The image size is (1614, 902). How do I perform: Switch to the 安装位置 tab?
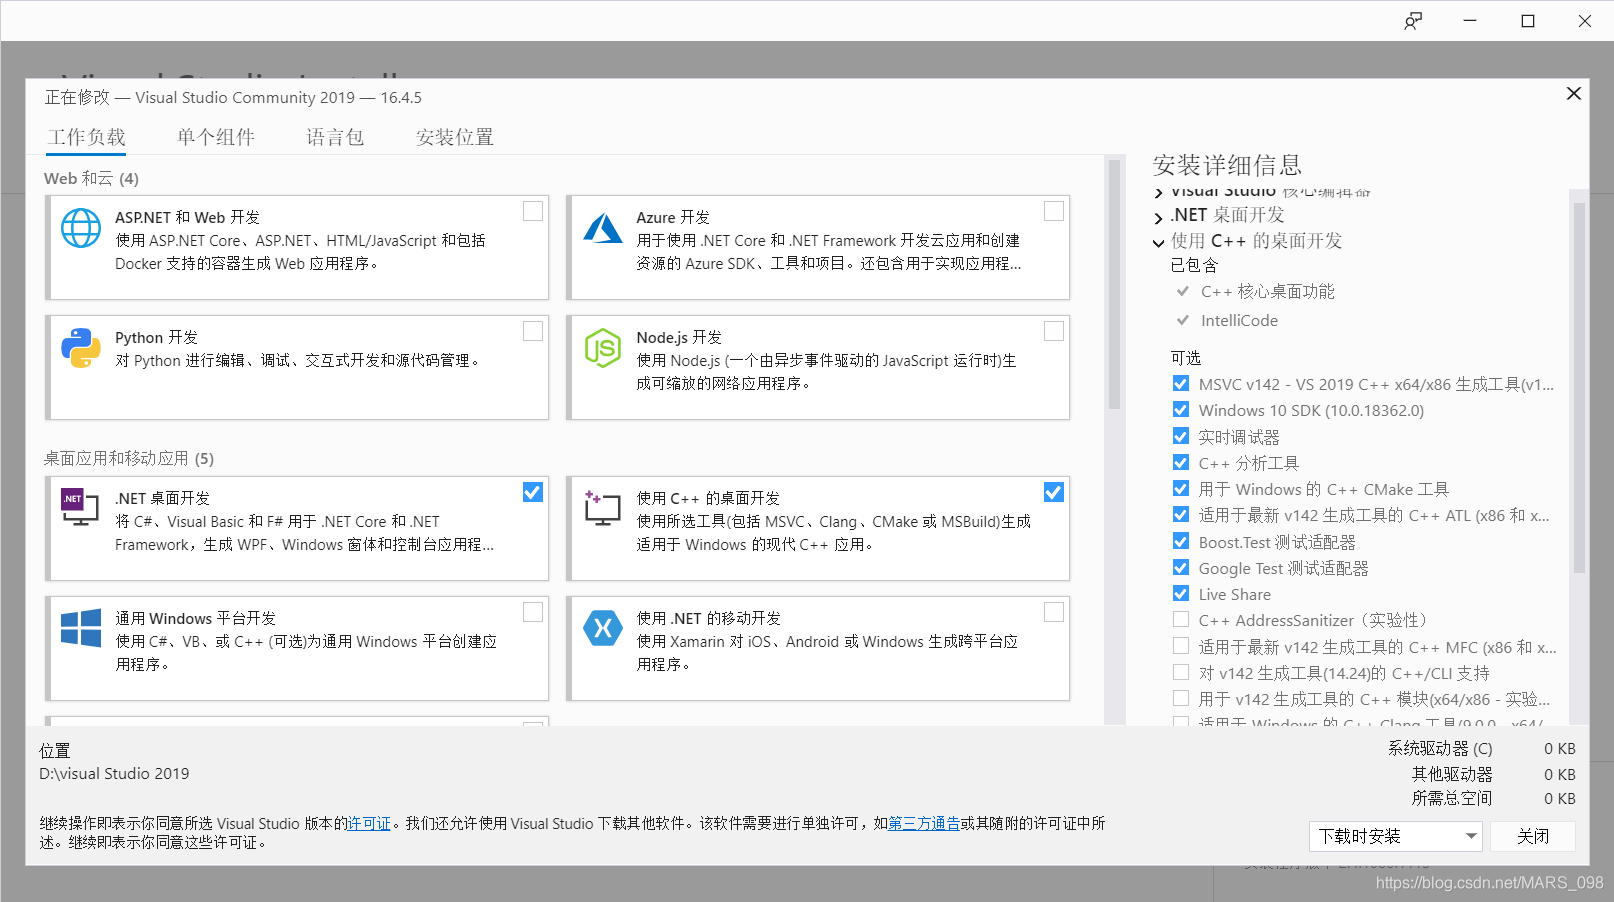click(x=455, y=137)
